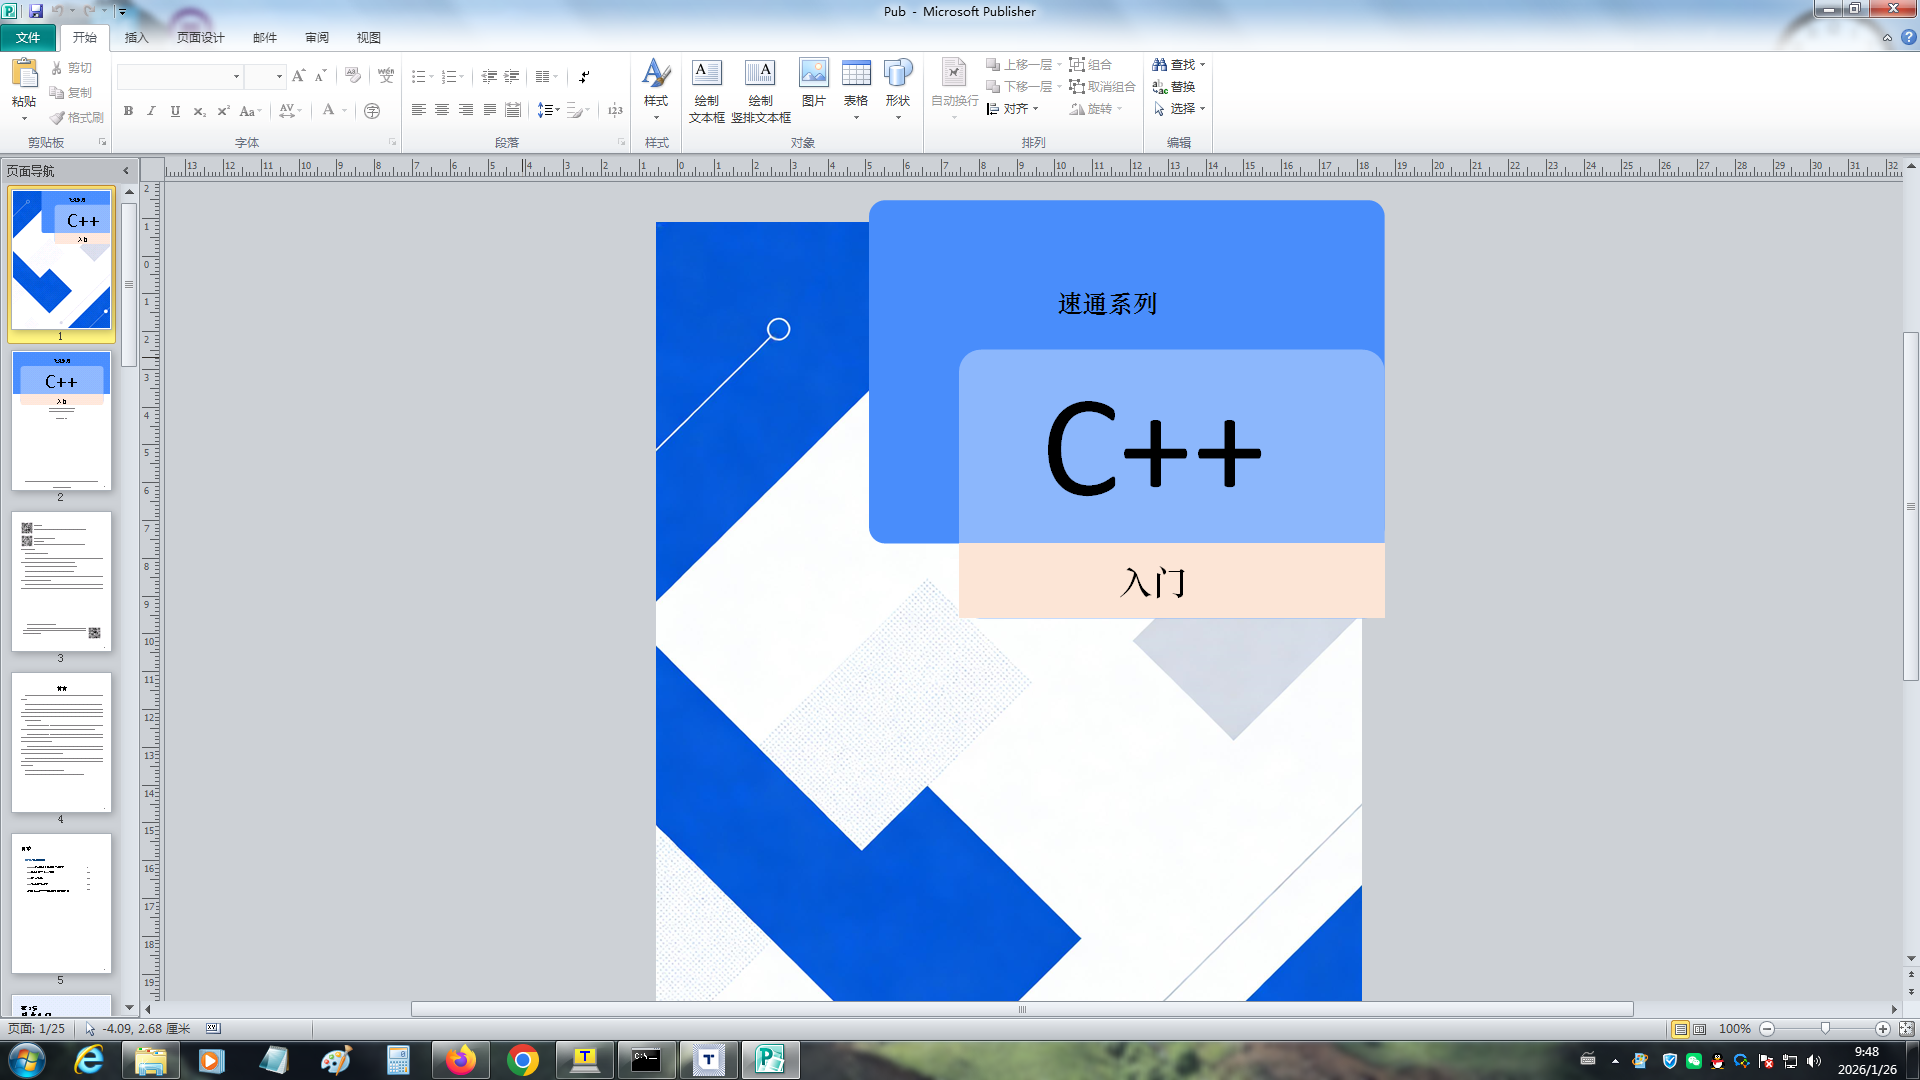
Task: Select page 3 thumbnail in navigation pane
Action: pyautogui.click(x=61, y=582)
